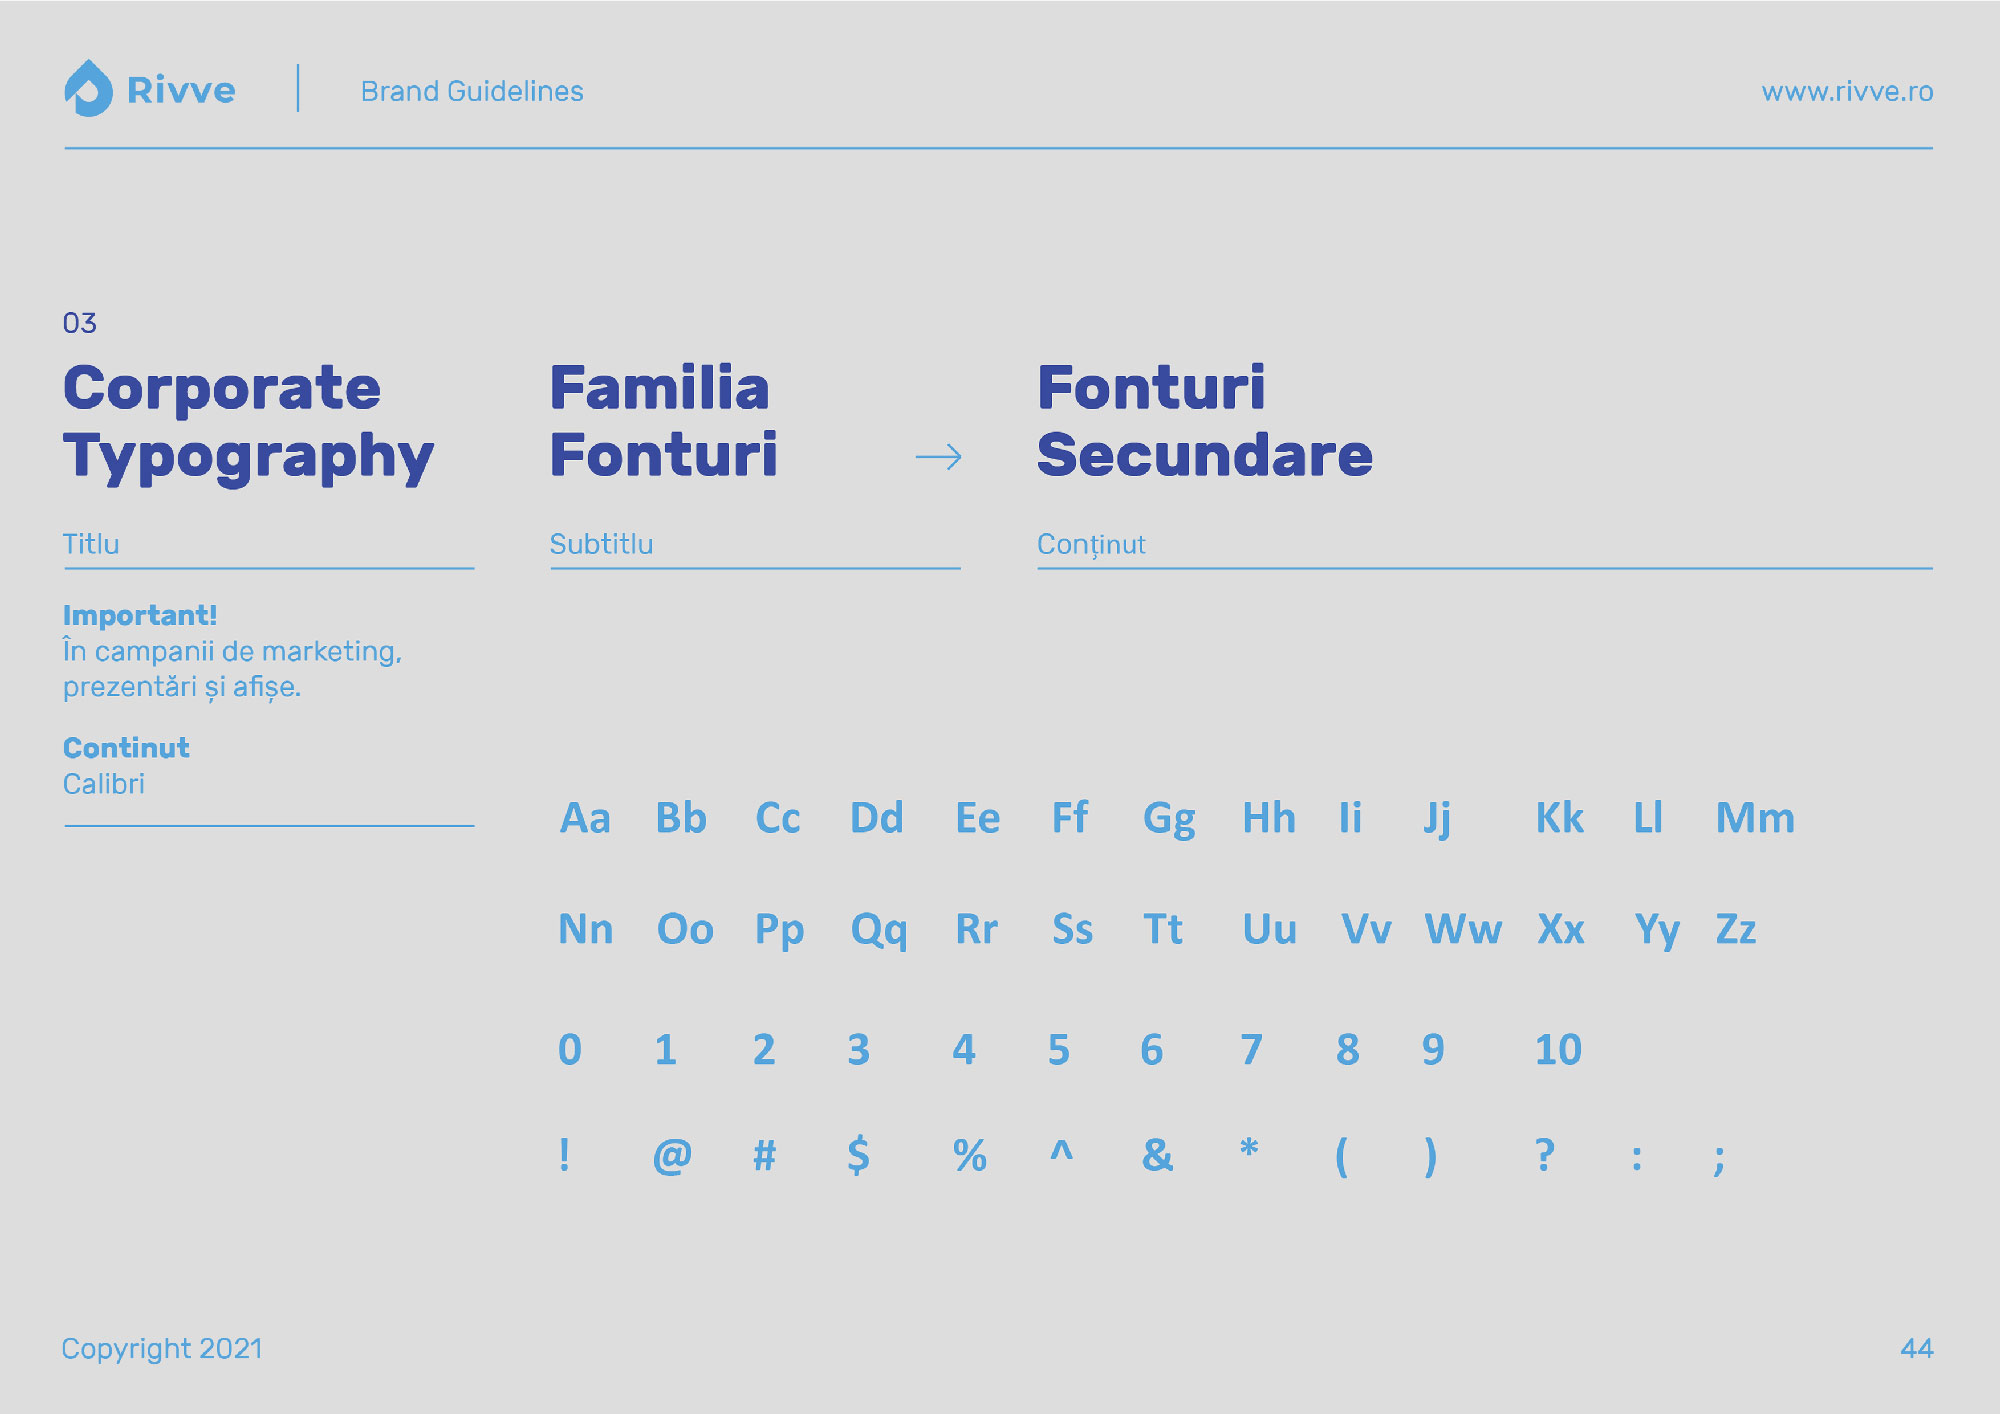Click the arrow between Familia Fonturi and Fonturi Secundare

tap(938, 457)
